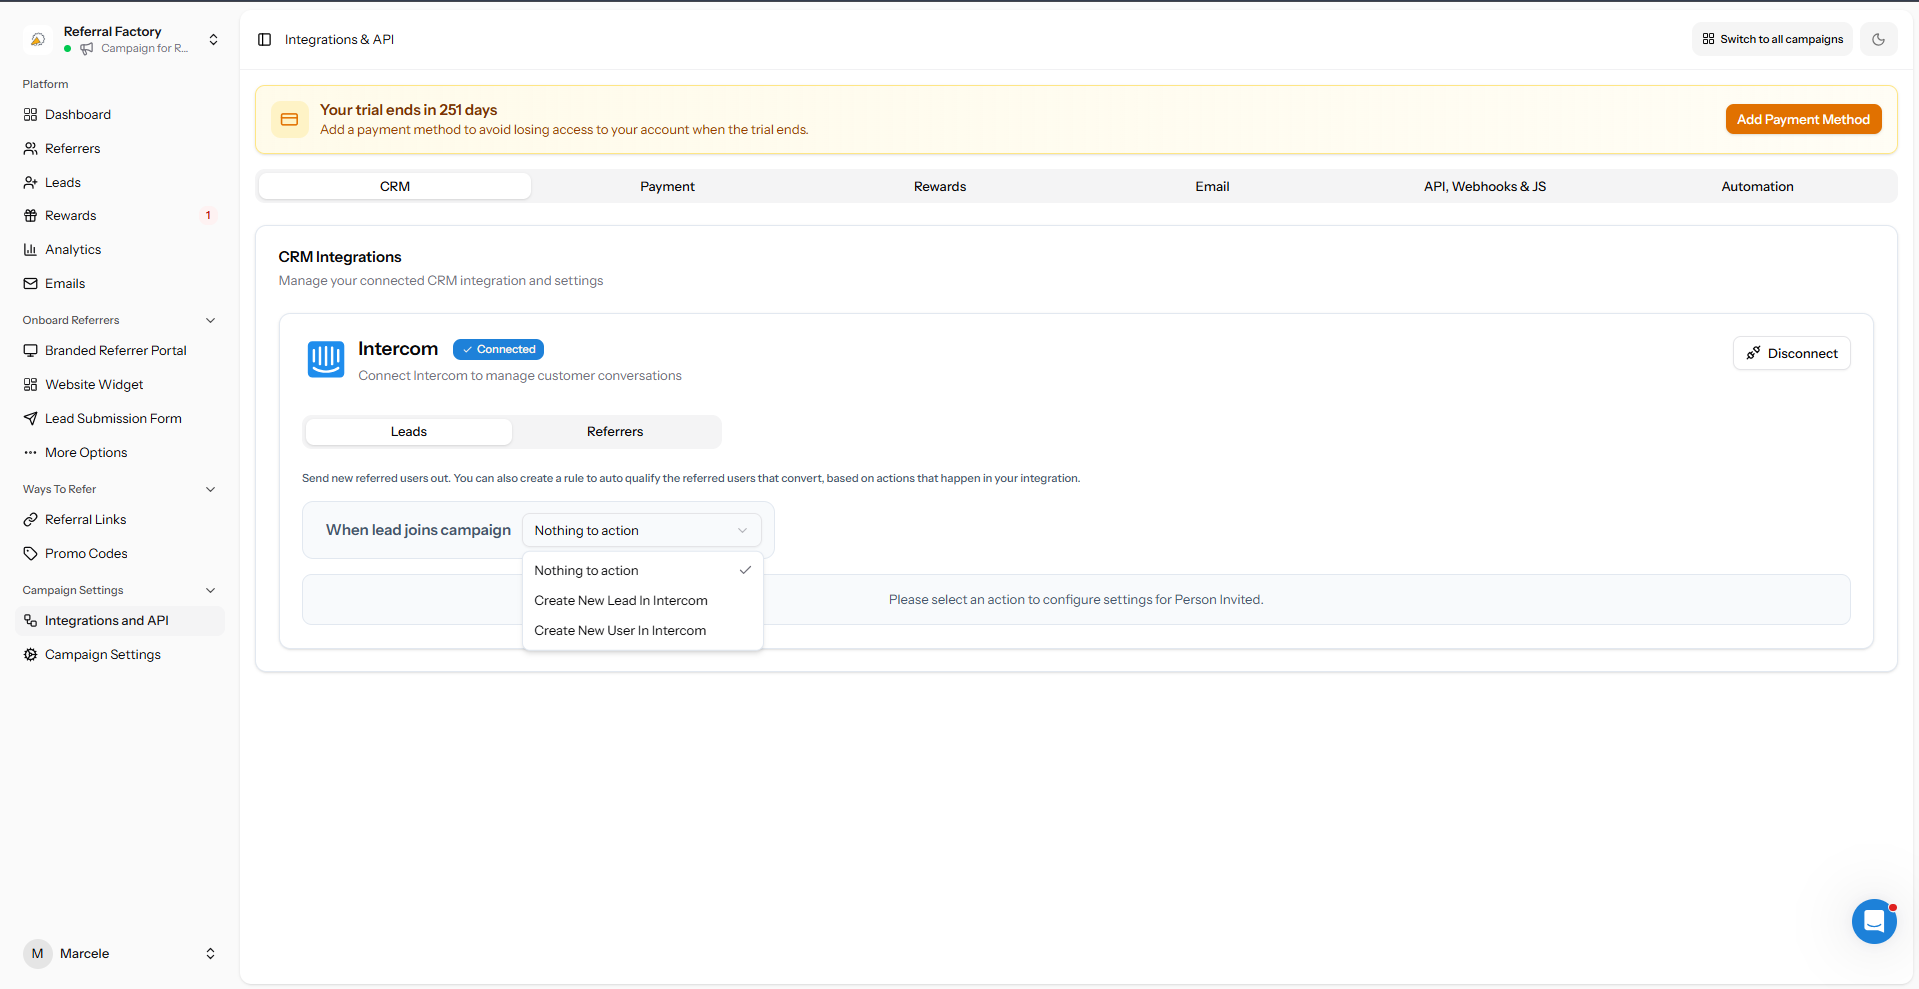The width and height of the screenshot is (1919, 989).
Task: Click the Leads person-plus icon
Action: tap(31, 183)
